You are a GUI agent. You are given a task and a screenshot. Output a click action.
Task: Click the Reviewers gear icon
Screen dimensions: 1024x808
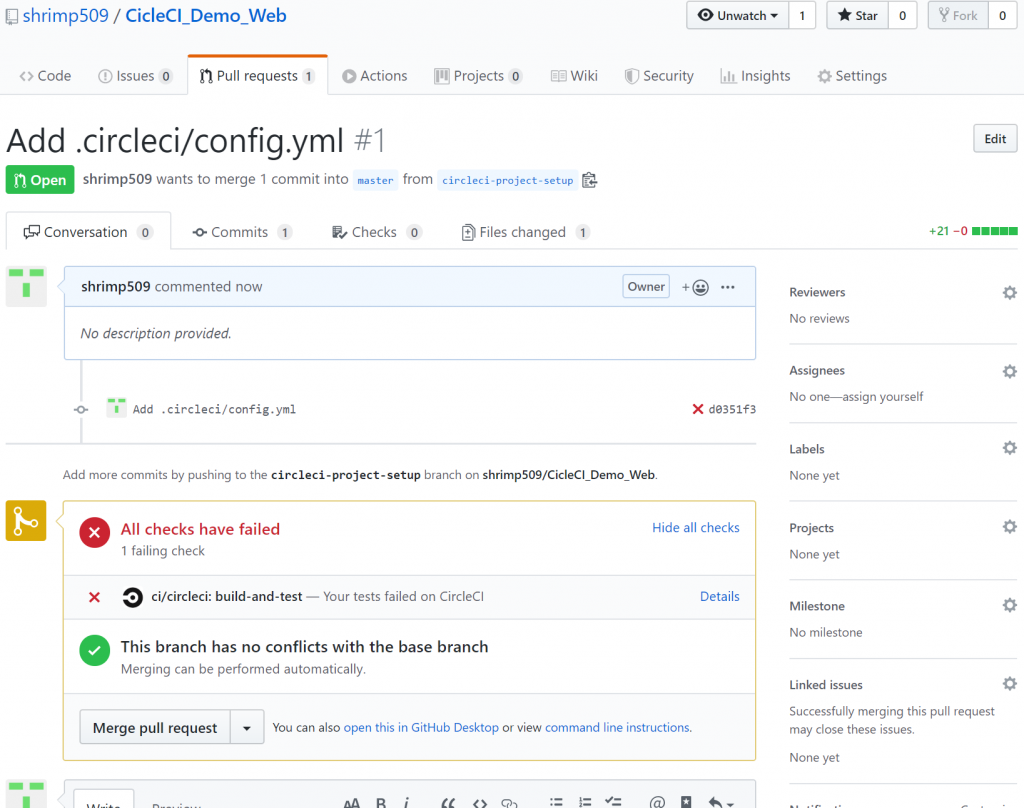tap(1010, 293)
